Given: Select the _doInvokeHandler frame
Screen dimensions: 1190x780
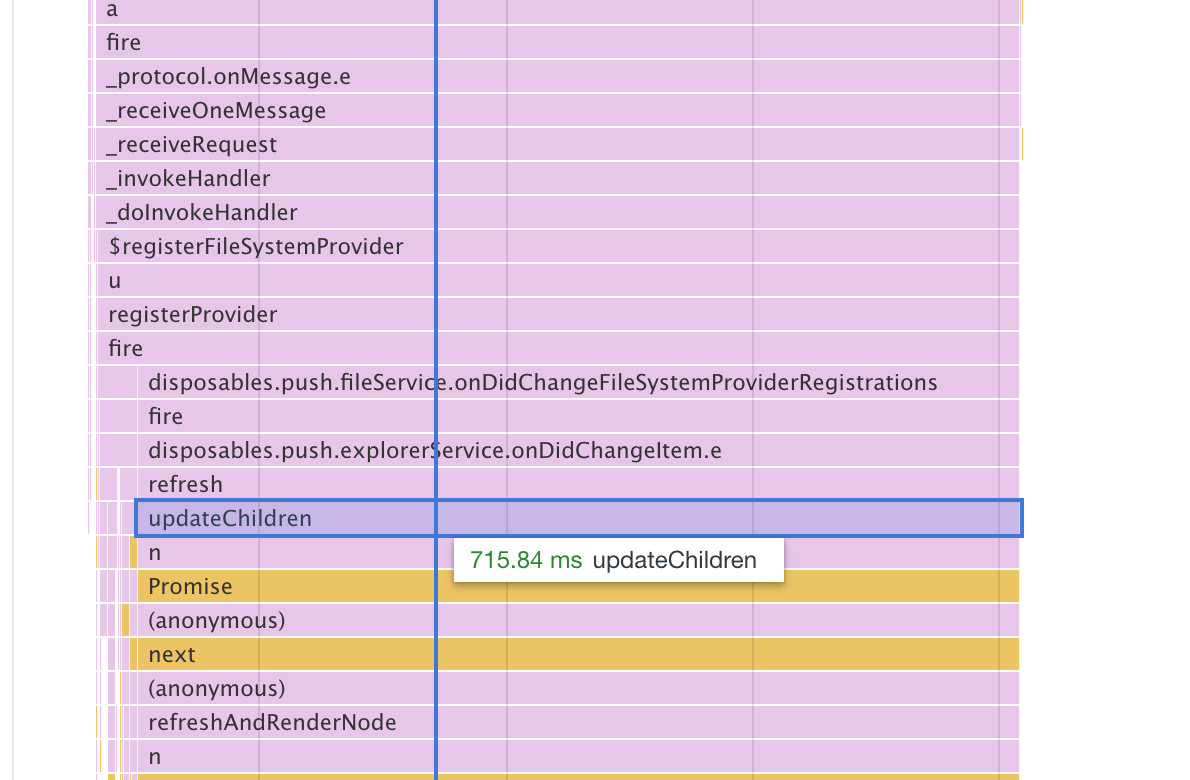Looking at the screenshot, I should [x=200, y=212].
